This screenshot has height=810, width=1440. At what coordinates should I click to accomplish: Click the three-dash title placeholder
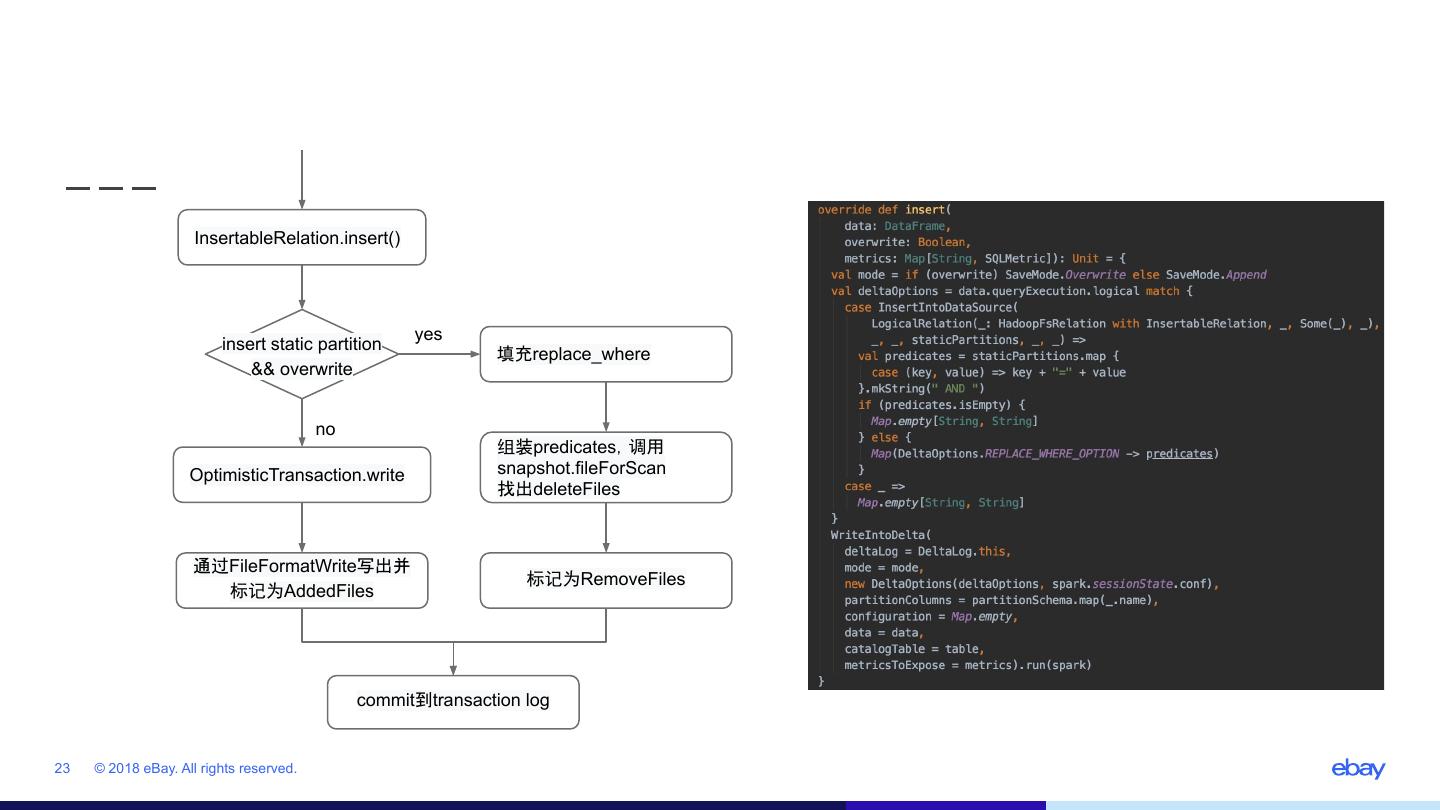pos(111,187)
